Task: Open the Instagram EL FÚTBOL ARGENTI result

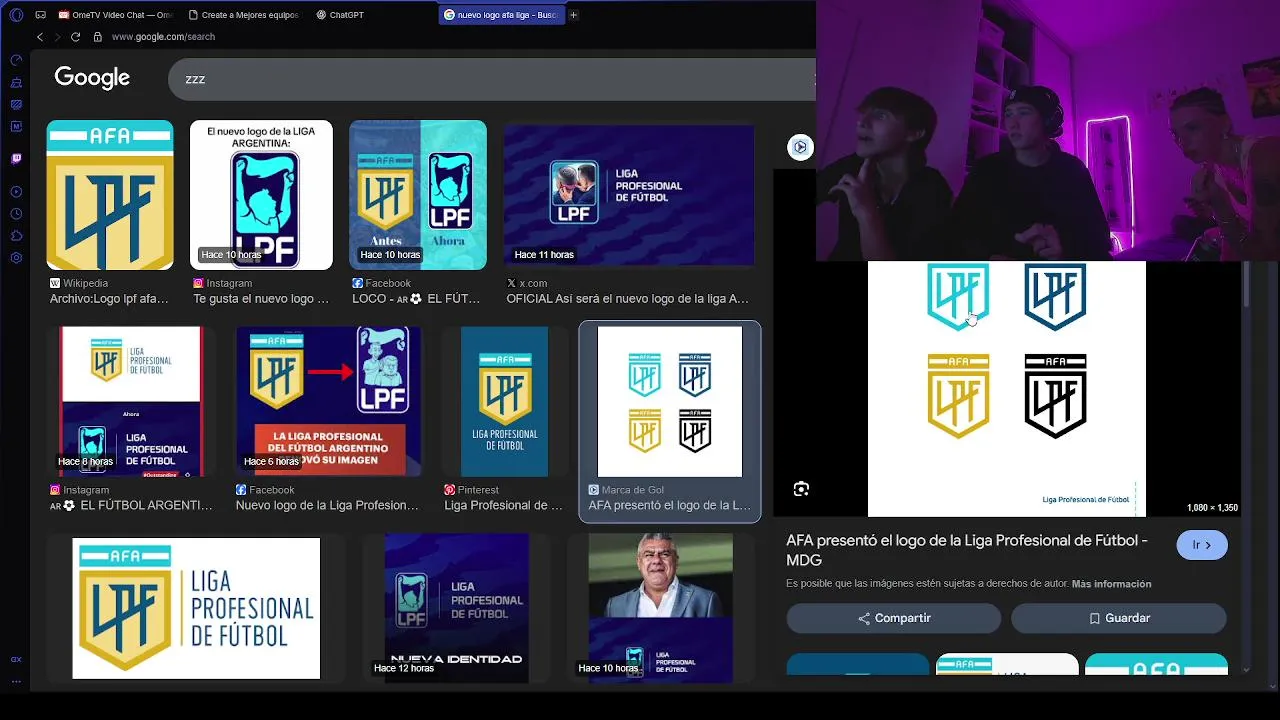Action: (132, 505)
